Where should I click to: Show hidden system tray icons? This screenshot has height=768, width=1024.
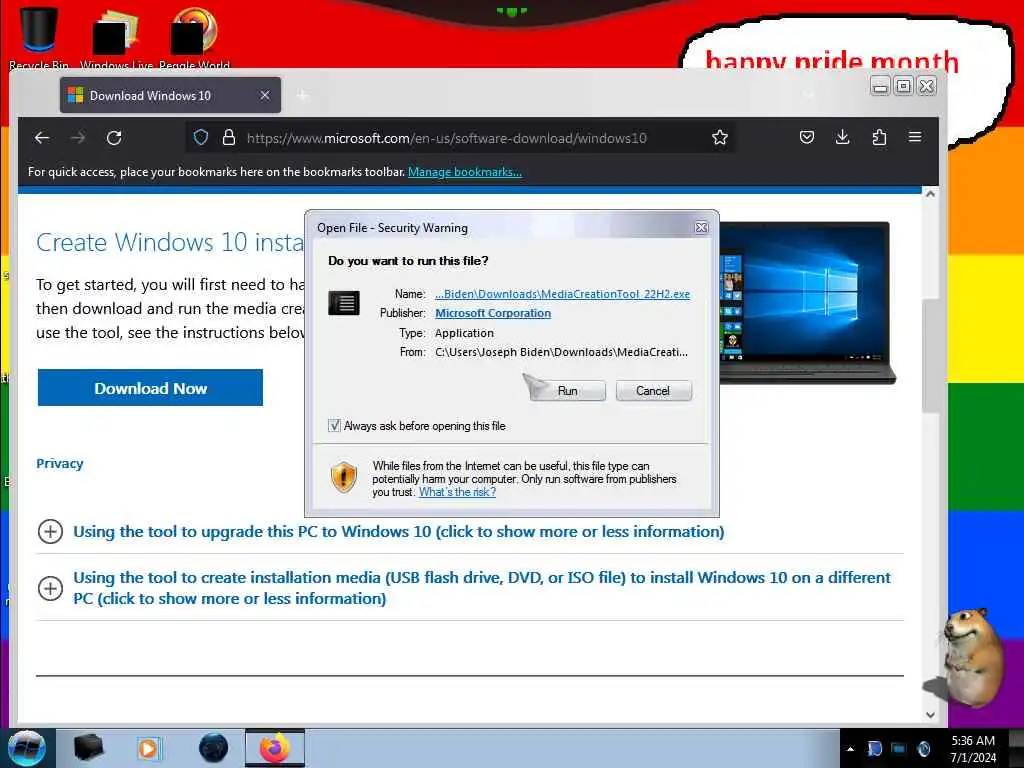coord(850,749)
